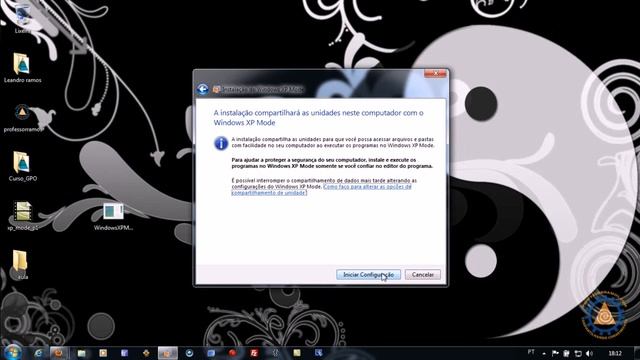Click the red round taskbar icon
The image size is (640, 360).
pos(232,353)
